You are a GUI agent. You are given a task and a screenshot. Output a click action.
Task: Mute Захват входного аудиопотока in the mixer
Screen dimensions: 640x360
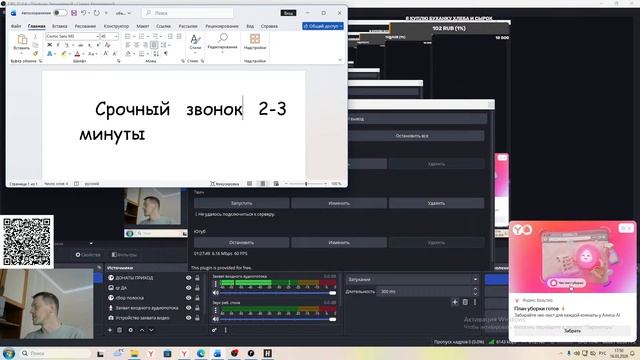tap(216, 293)
